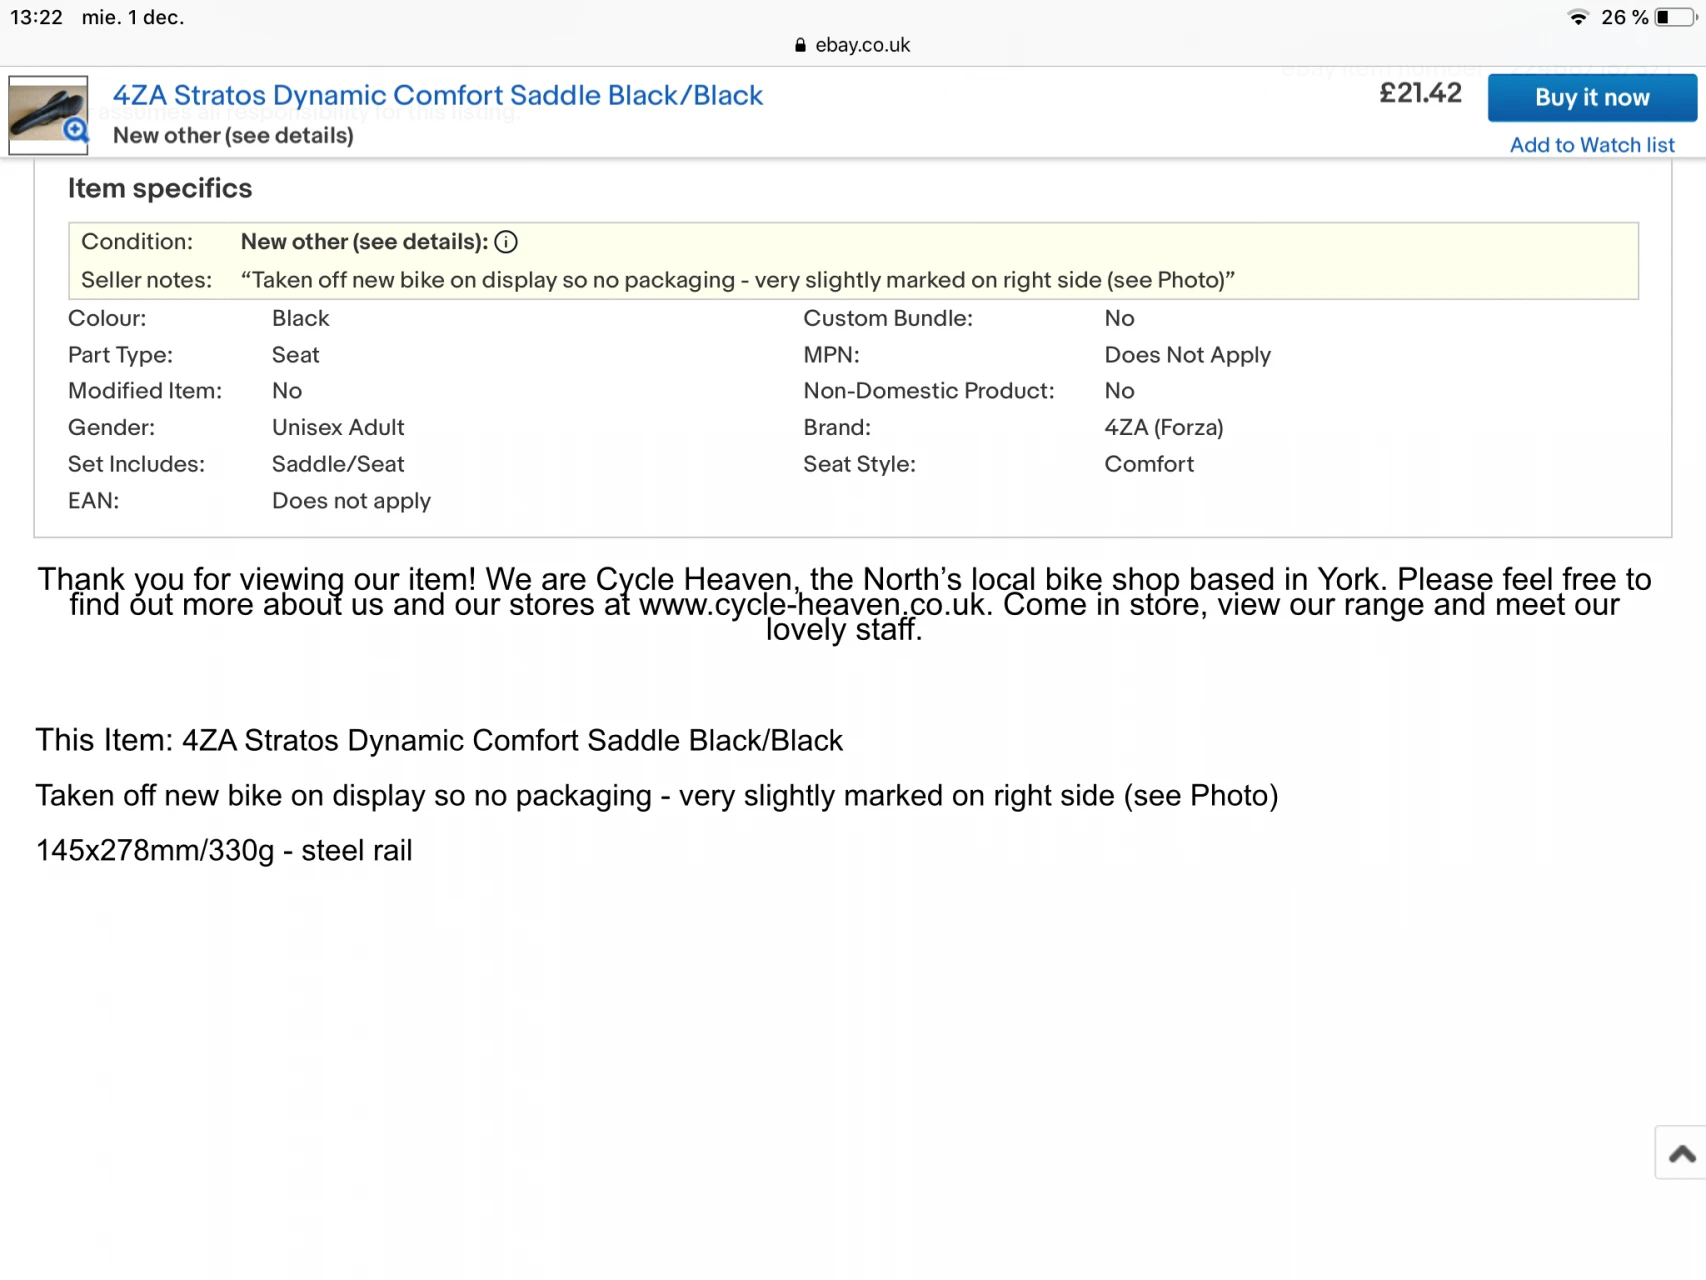
Task: Tap the ebay.co.uk address bar
Action: click(853, 45)
